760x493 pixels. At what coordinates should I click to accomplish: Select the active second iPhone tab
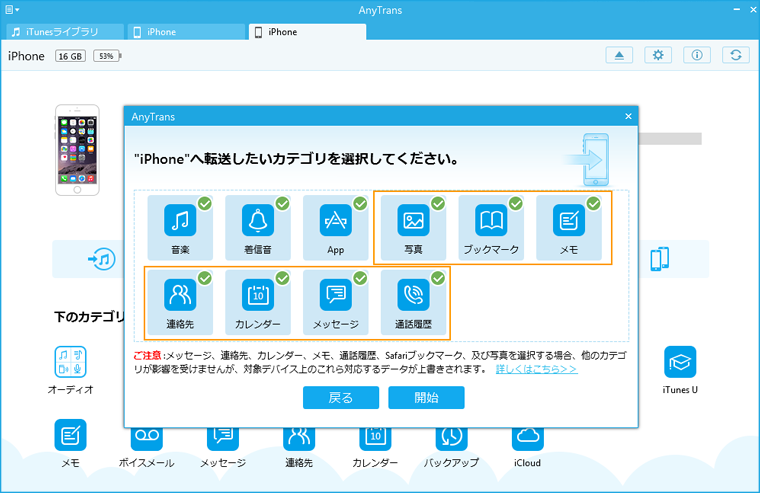point(307,32)
